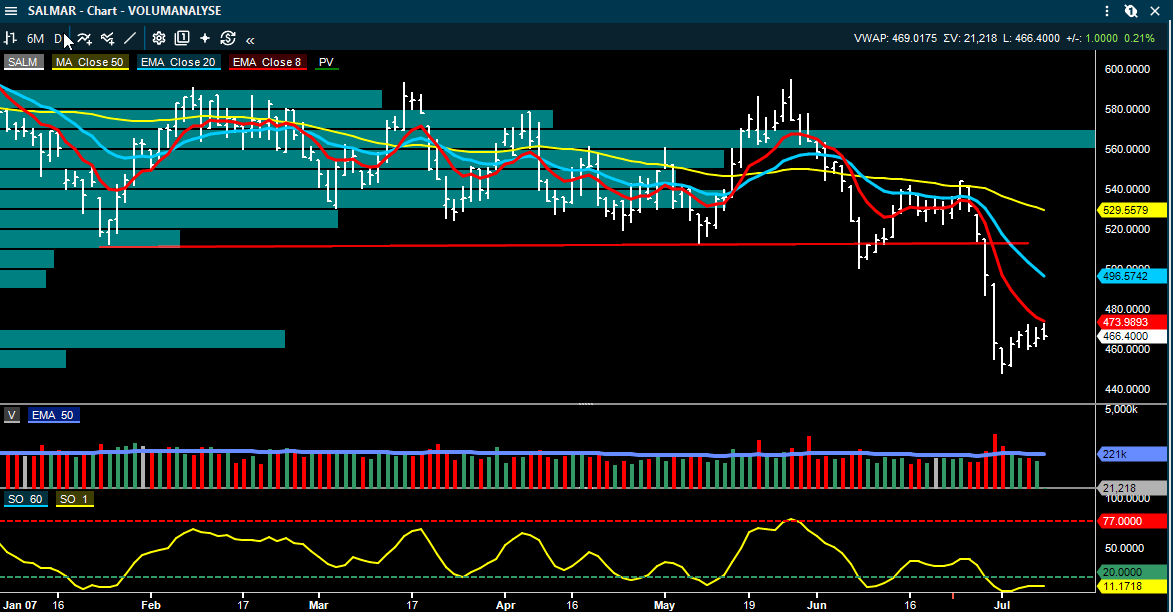Click the L: 466.4000 readout
The image size is (1173, 612).
click(1032, 38)
